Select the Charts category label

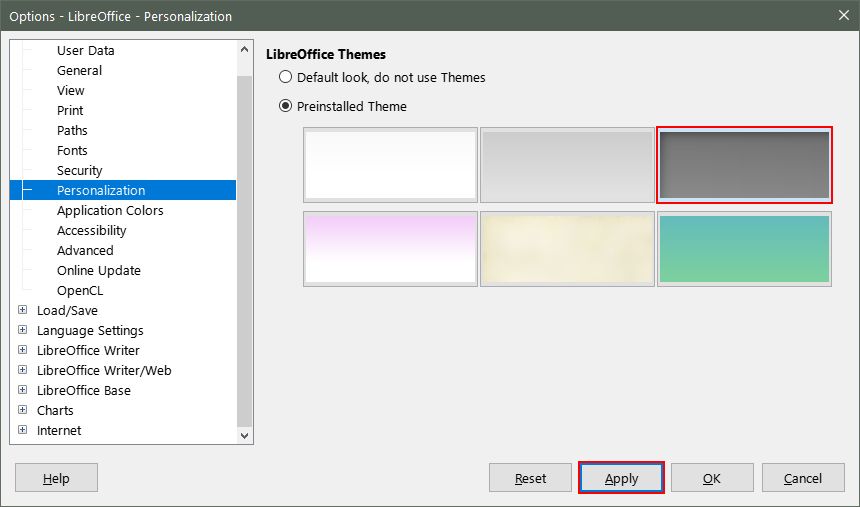55,410
